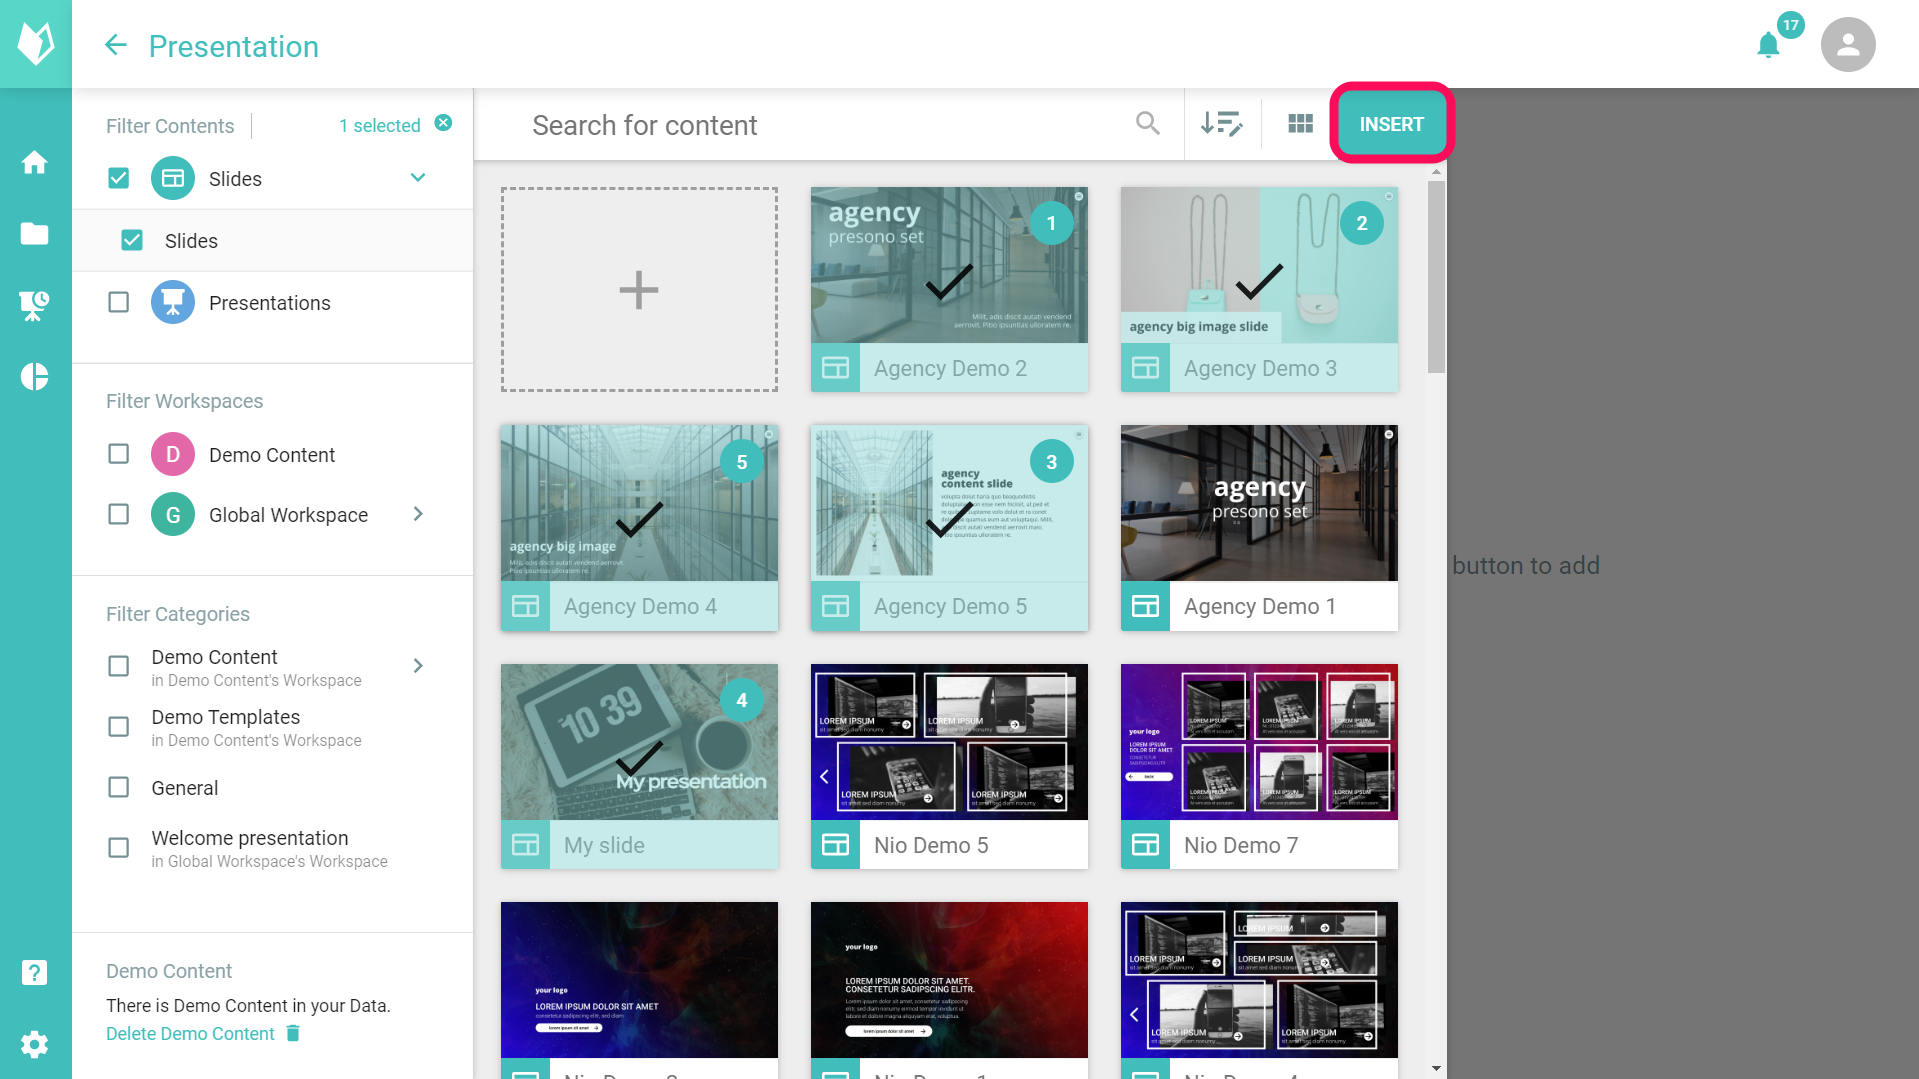Switch to grid view layout

(1300, 123)
